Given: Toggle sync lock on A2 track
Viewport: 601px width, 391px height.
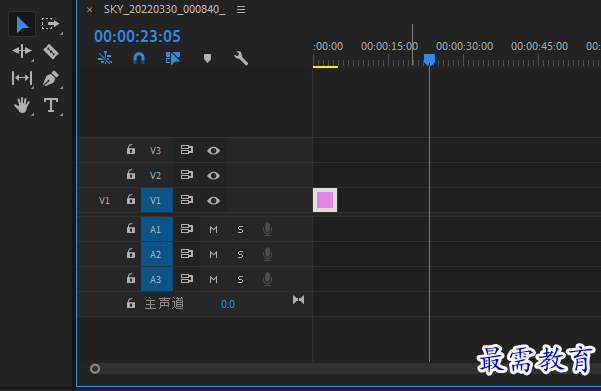Looking at the screenshot, I should point(187,254).
